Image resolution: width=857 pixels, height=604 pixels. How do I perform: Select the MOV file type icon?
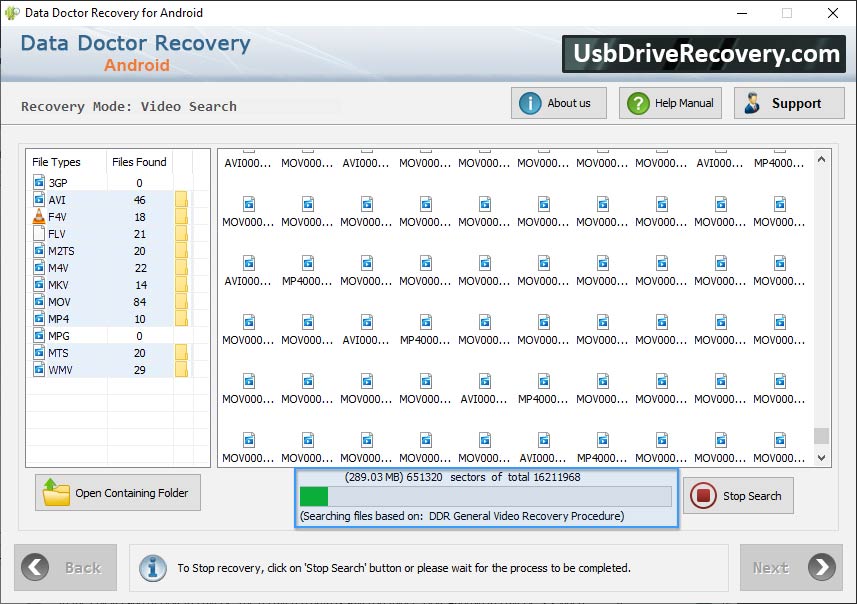39,301
